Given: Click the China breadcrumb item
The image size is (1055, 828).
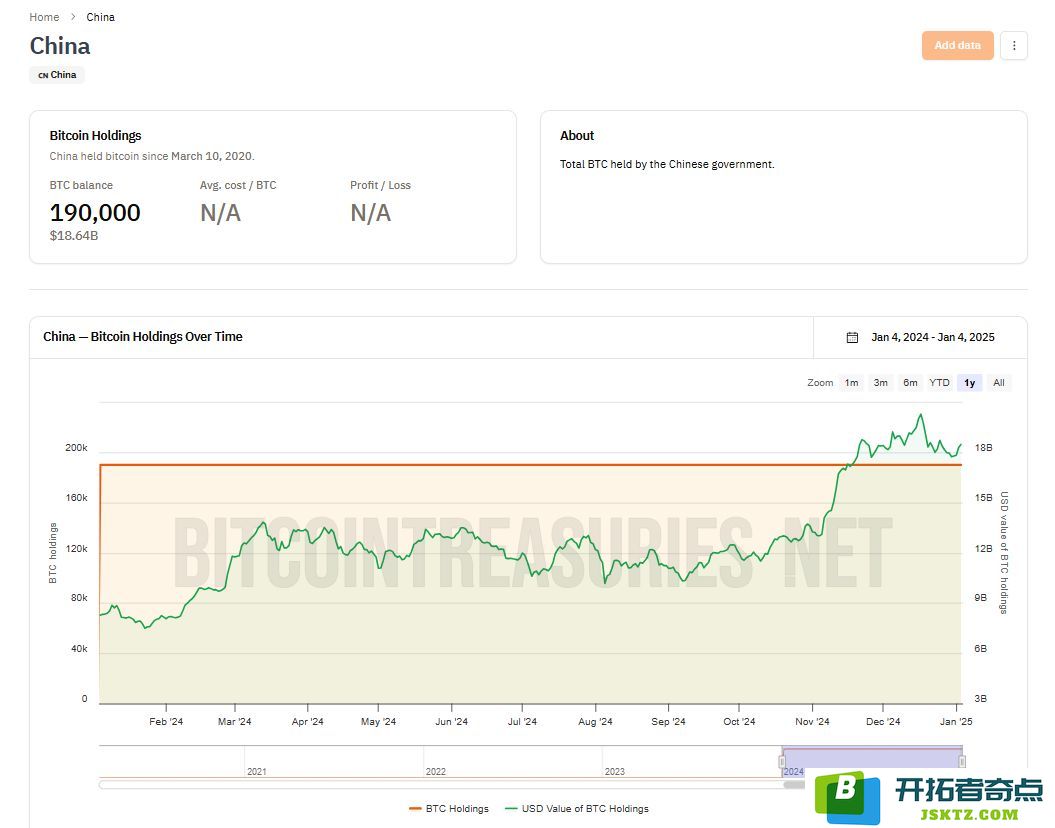Looking at the screenshot, I should click(100, 17).
